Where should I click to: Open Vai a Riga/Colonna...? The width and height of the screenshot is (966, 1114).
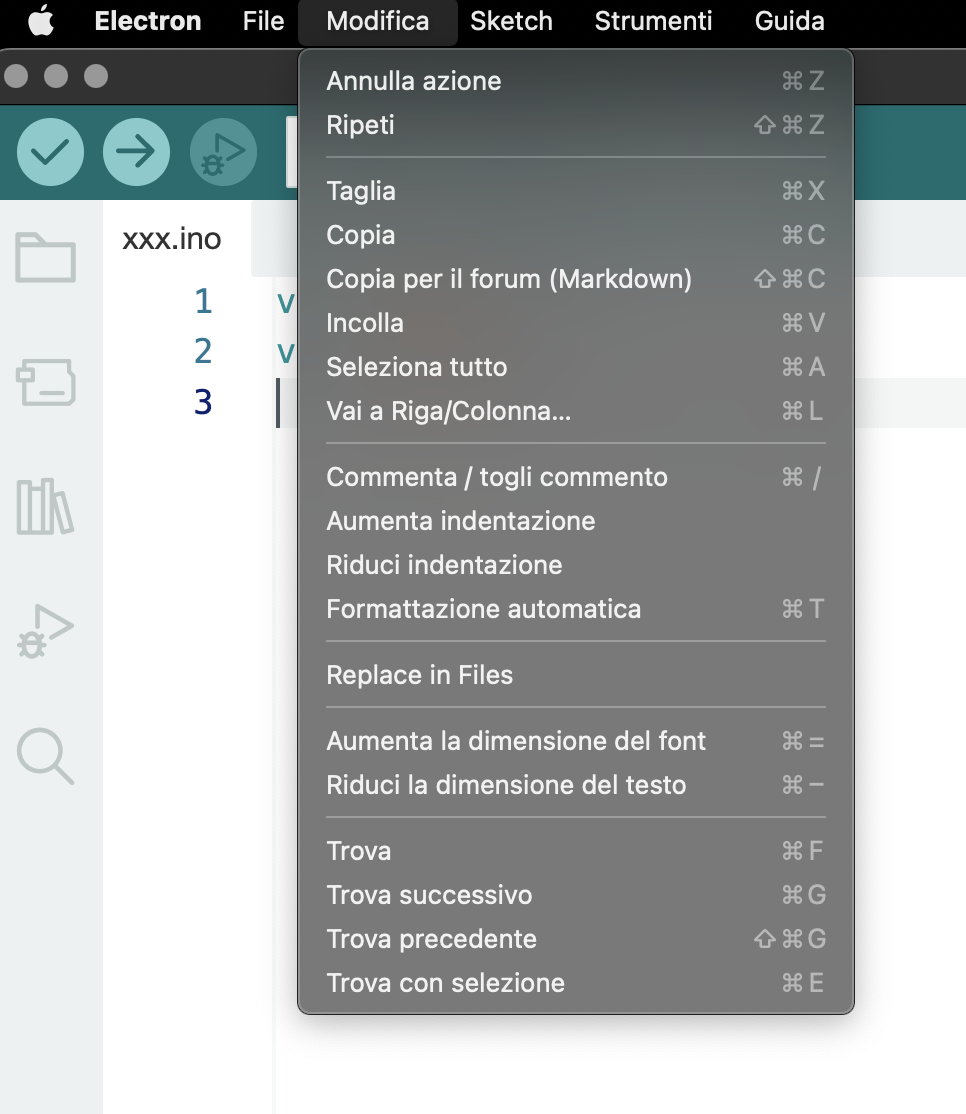(x=576, y=411)
